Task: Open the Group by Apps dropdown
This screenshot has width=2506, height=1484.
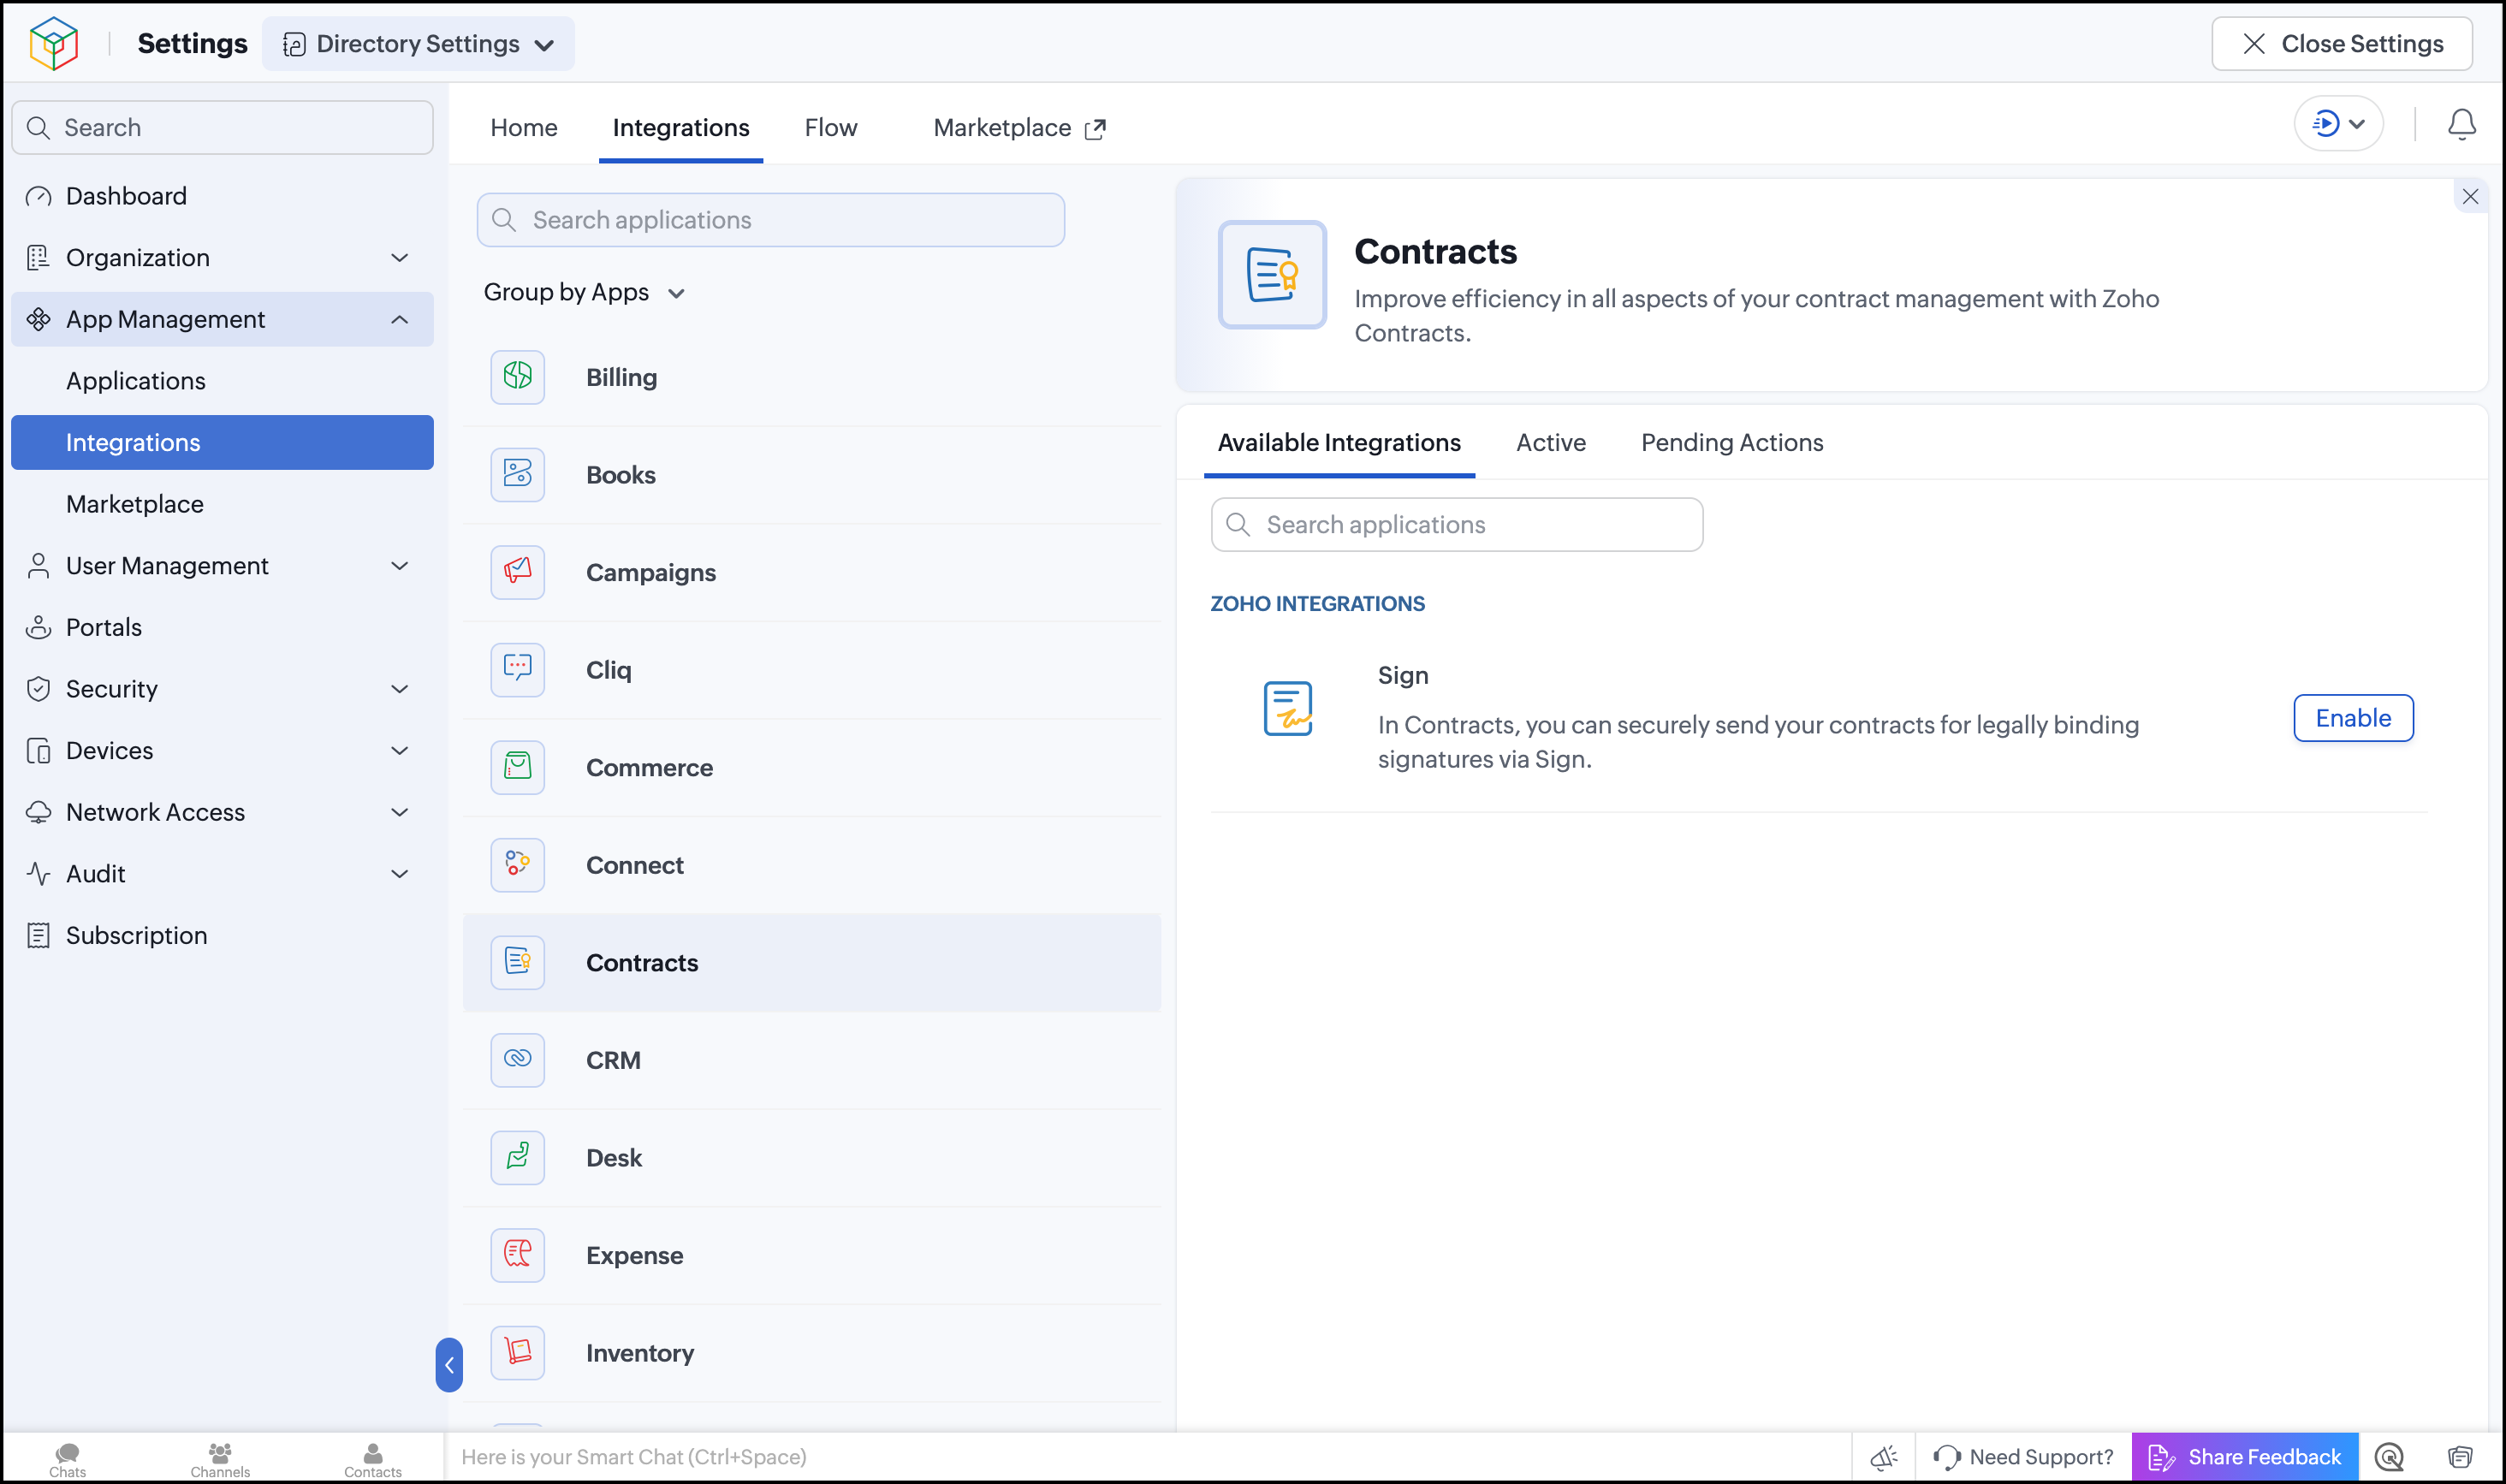Action: click(x=584, y=292)
